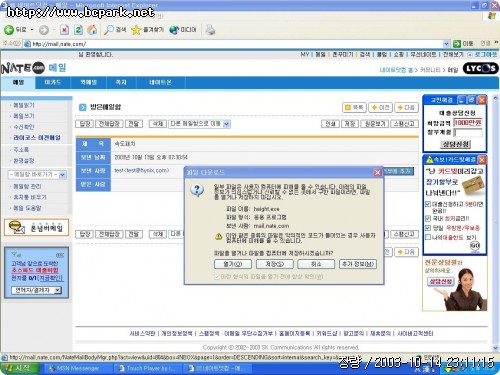Close the loan consultation ad popup
This screenshot has height=375, width=500.
[x=482, y=100]
